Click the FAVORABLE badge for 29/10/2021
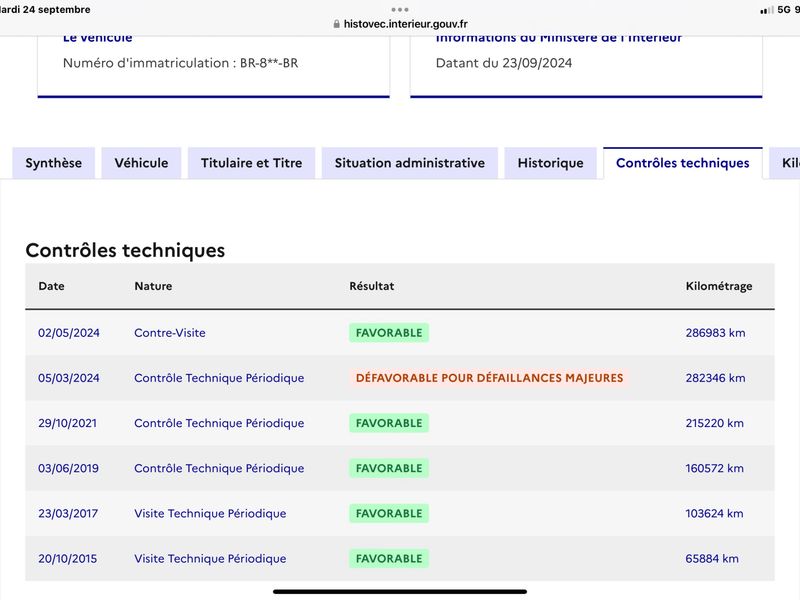 coord(389,423)
